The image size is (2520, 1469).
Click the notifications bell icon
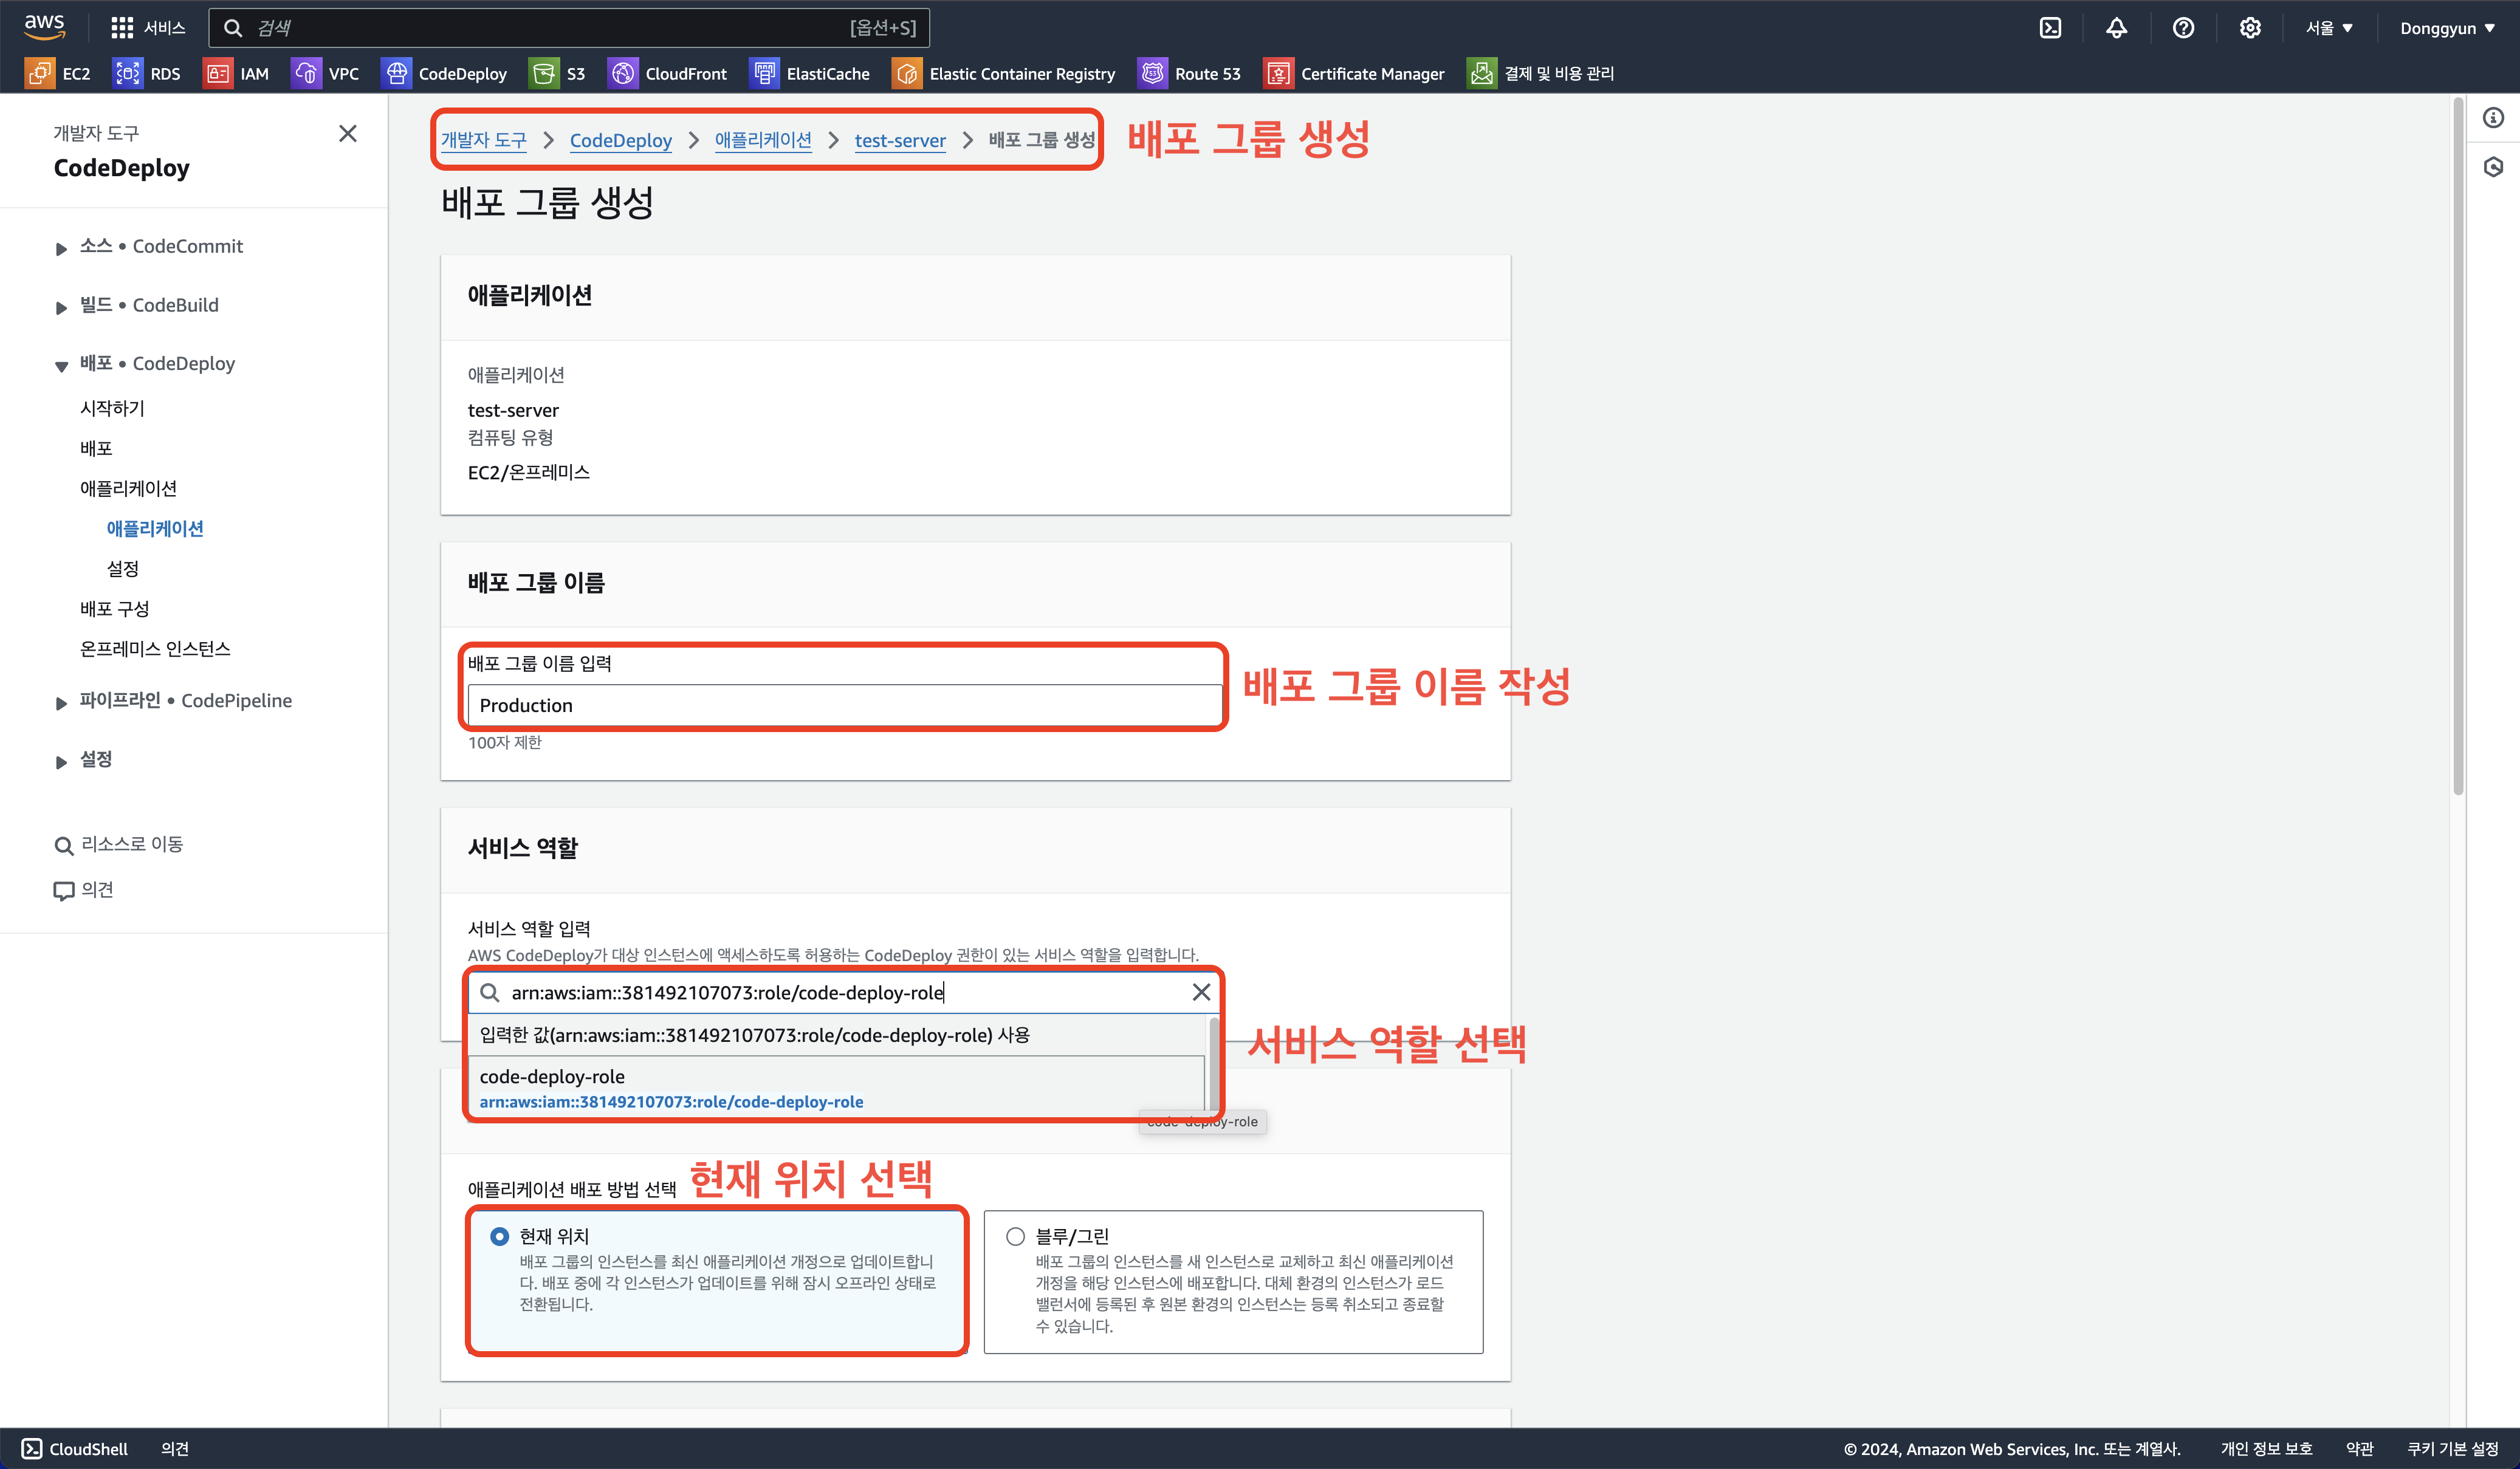[x=2116, y=28]
